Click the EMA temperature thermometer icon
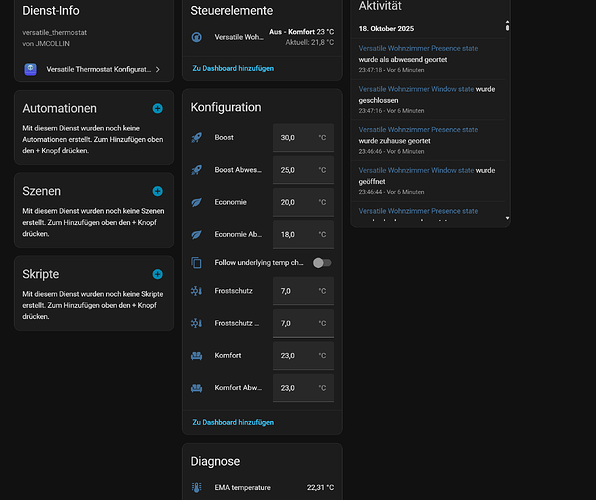Screen dimensions: 596x500 point(197,487)
